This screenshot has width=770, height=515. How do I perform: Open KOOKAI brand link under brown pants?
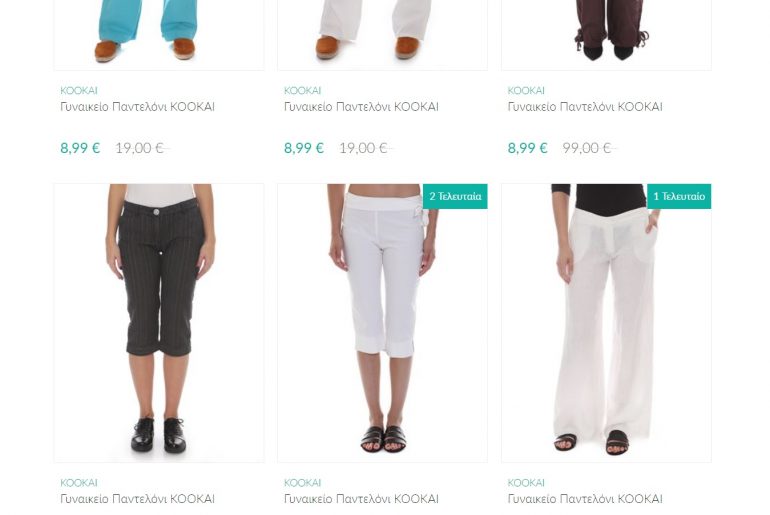click(x=526, y=90)
